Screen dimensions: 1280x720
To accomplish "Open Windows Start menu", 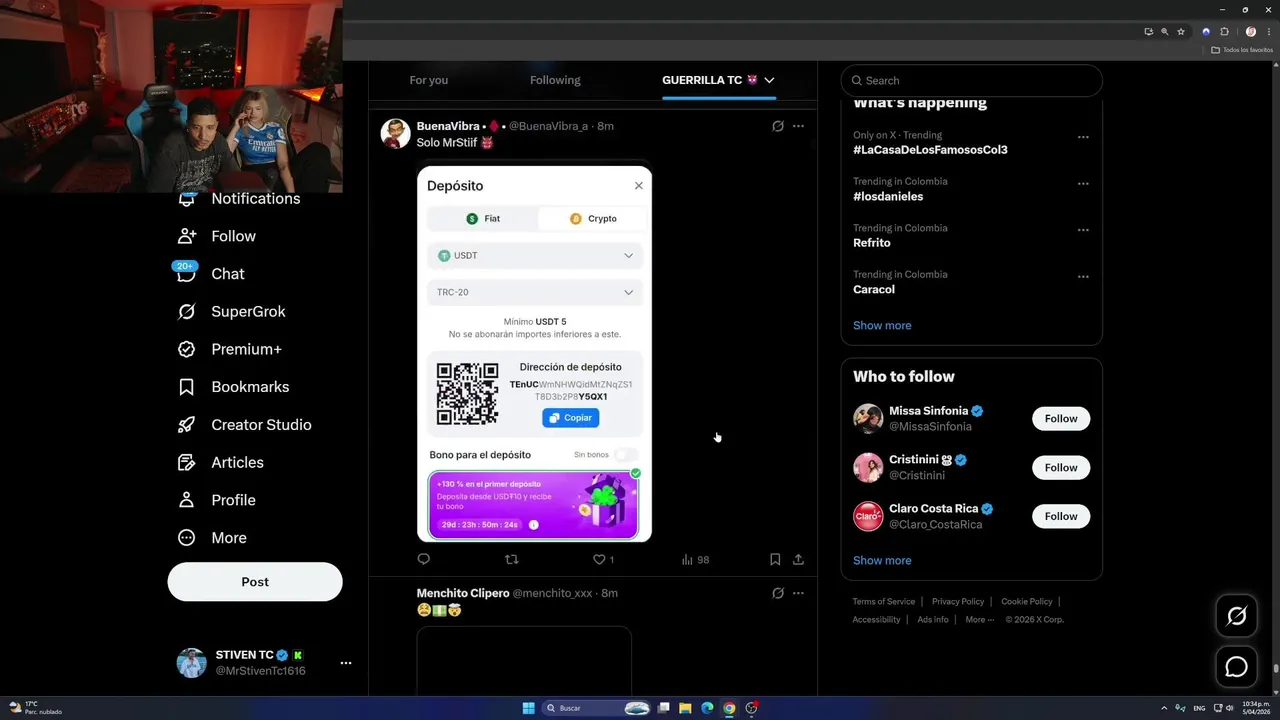I will tap(529, 708).
